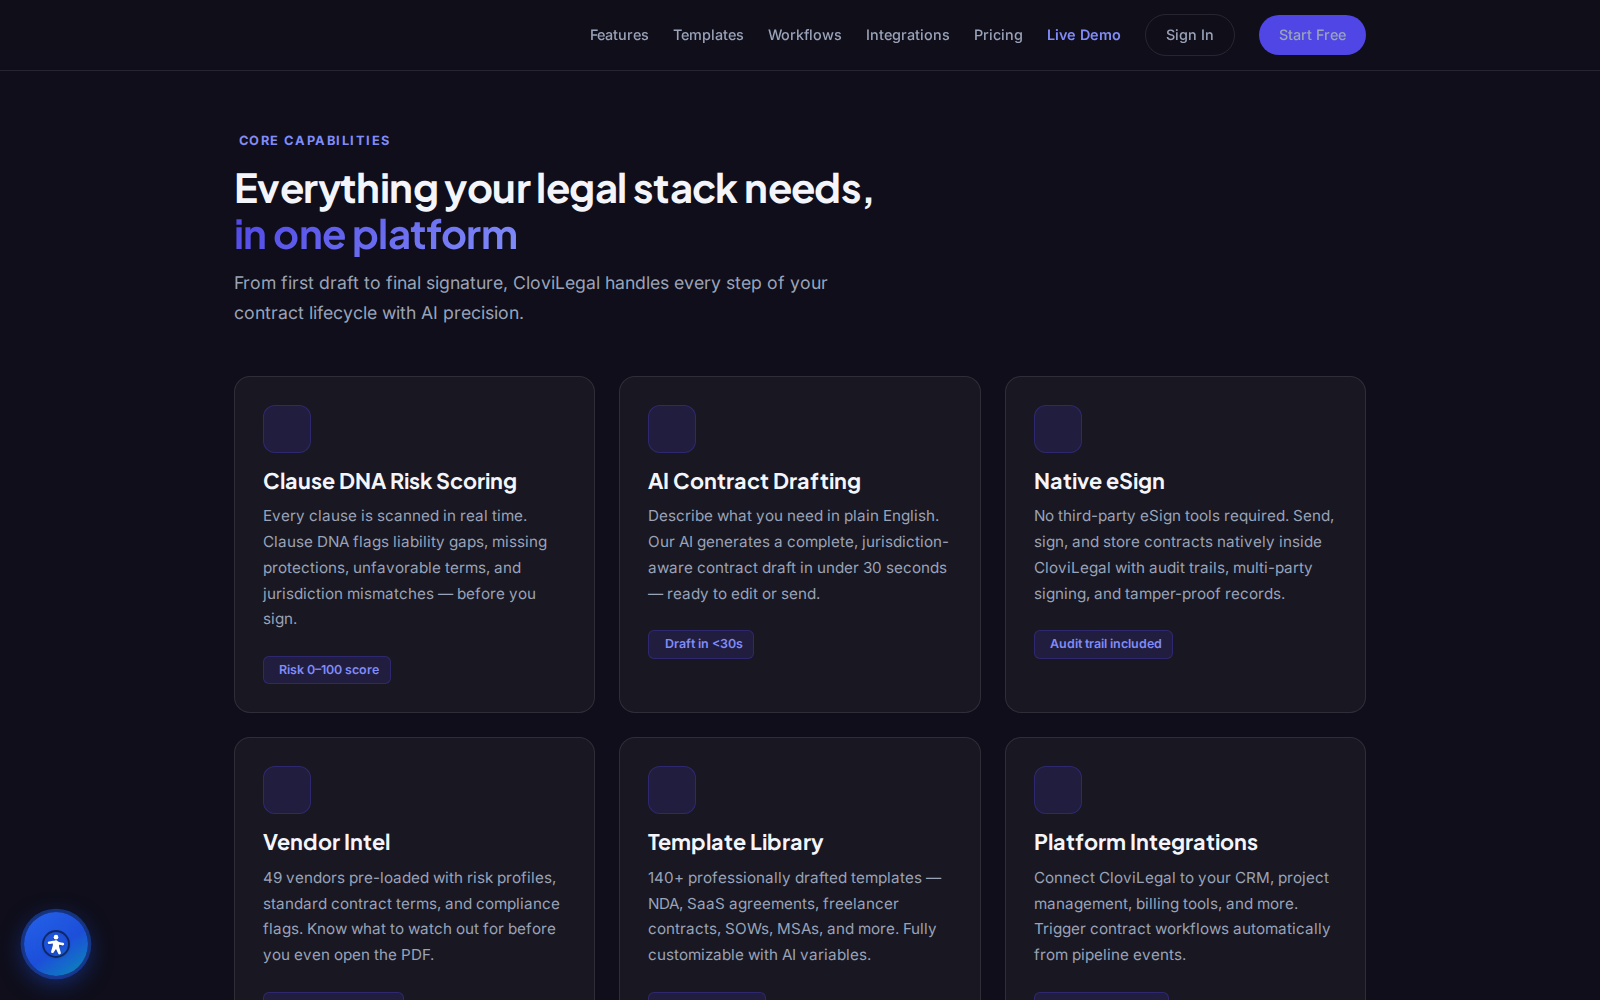1600x1000 pixels.
Task: Click the Sign In button
Action: click(1190, 35)
